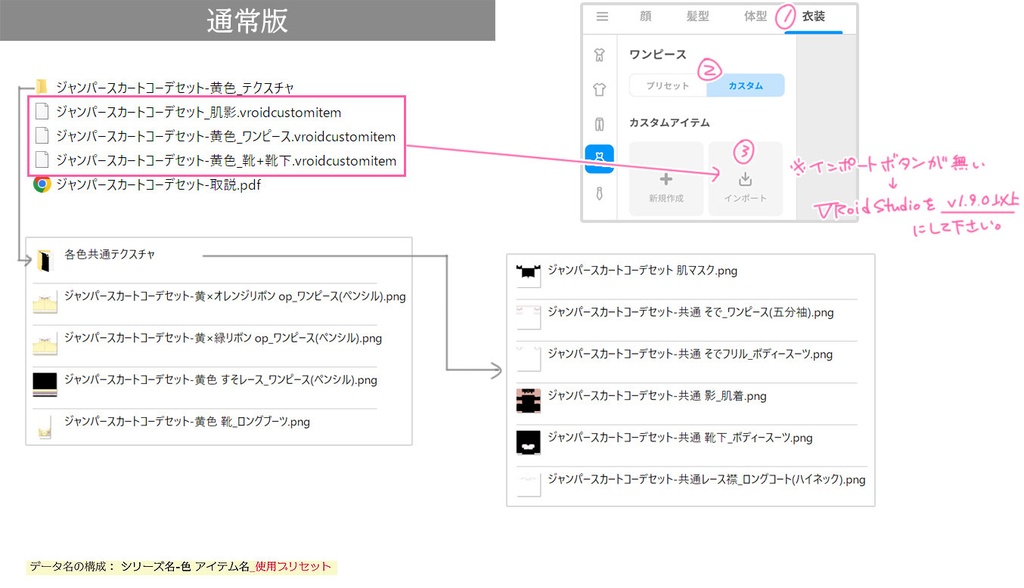Select the tops T-shirt sidebar icon
Image resolution: width=1024 pixels, height=588 pixels.
600,90
